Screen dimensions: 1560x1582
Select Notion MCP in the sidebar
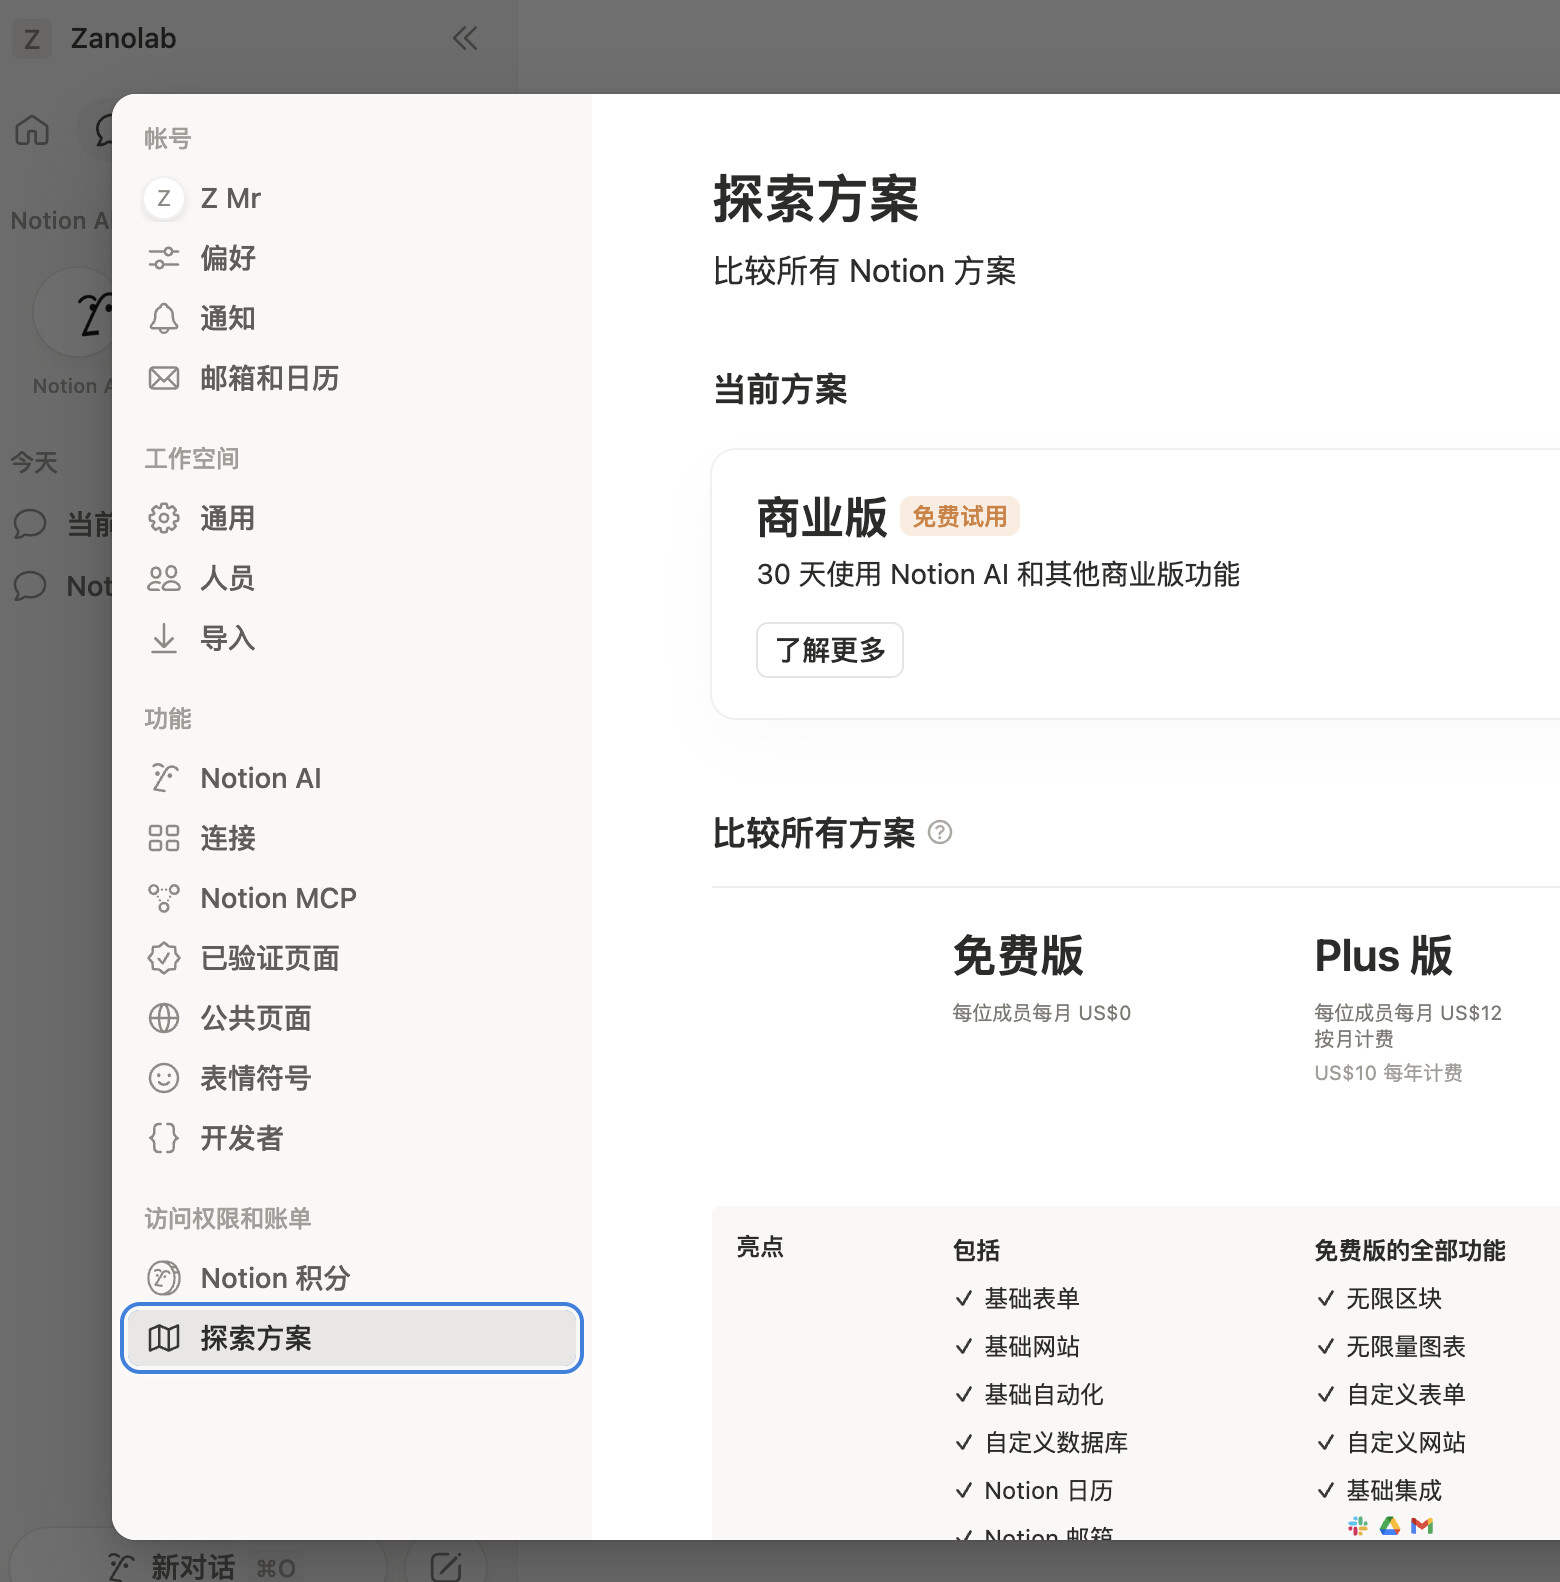click(352, 898)
